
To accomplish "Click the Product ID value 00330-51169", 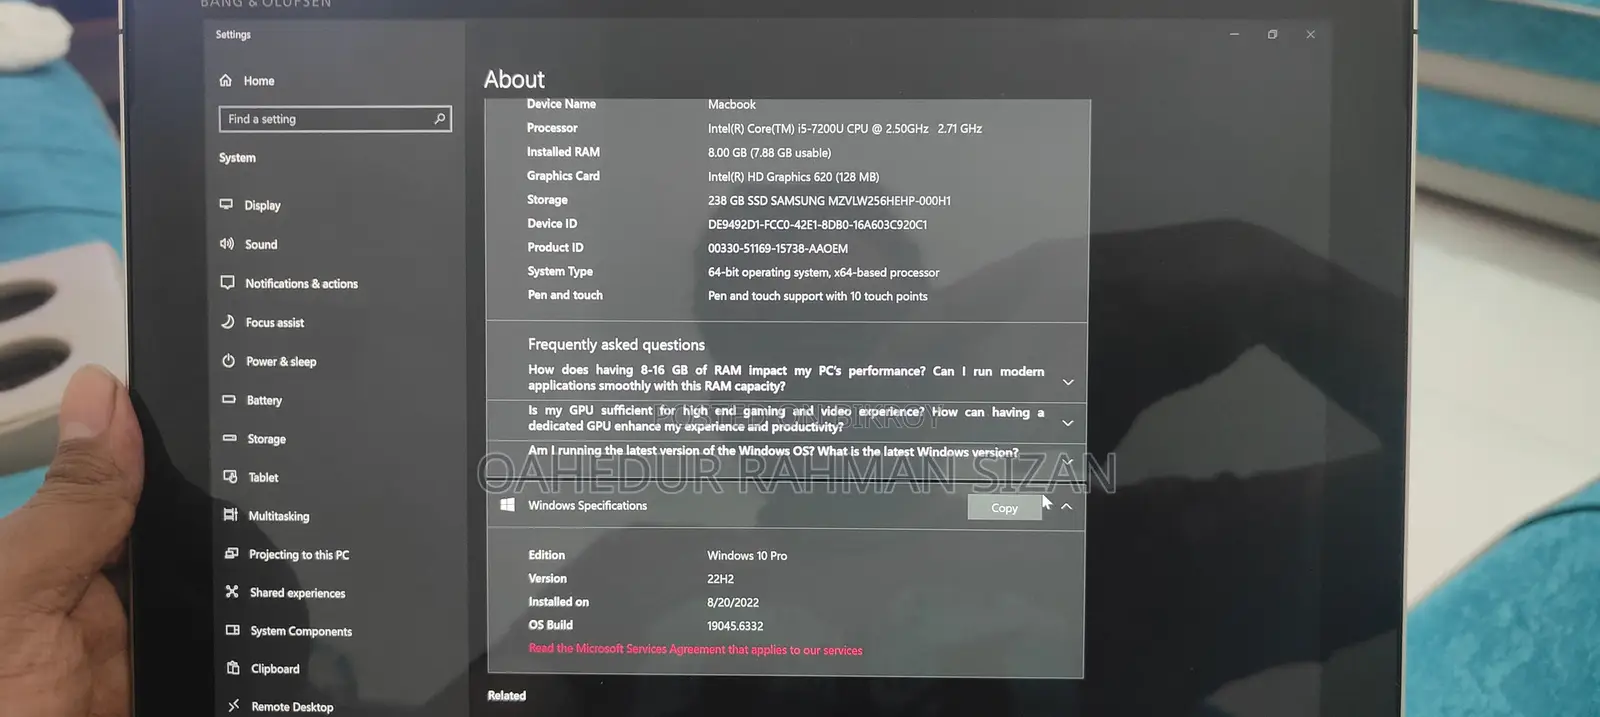I will coord(778,249).
